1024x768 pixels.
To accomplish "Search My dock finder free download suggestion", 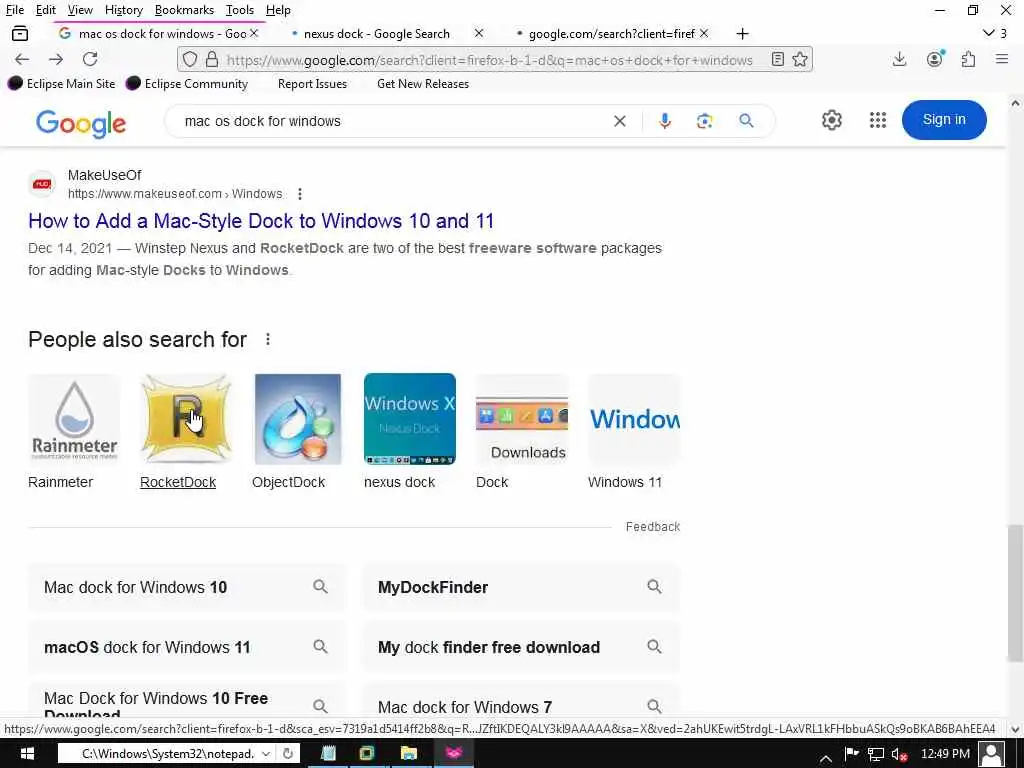I will (x=521, y=647).
